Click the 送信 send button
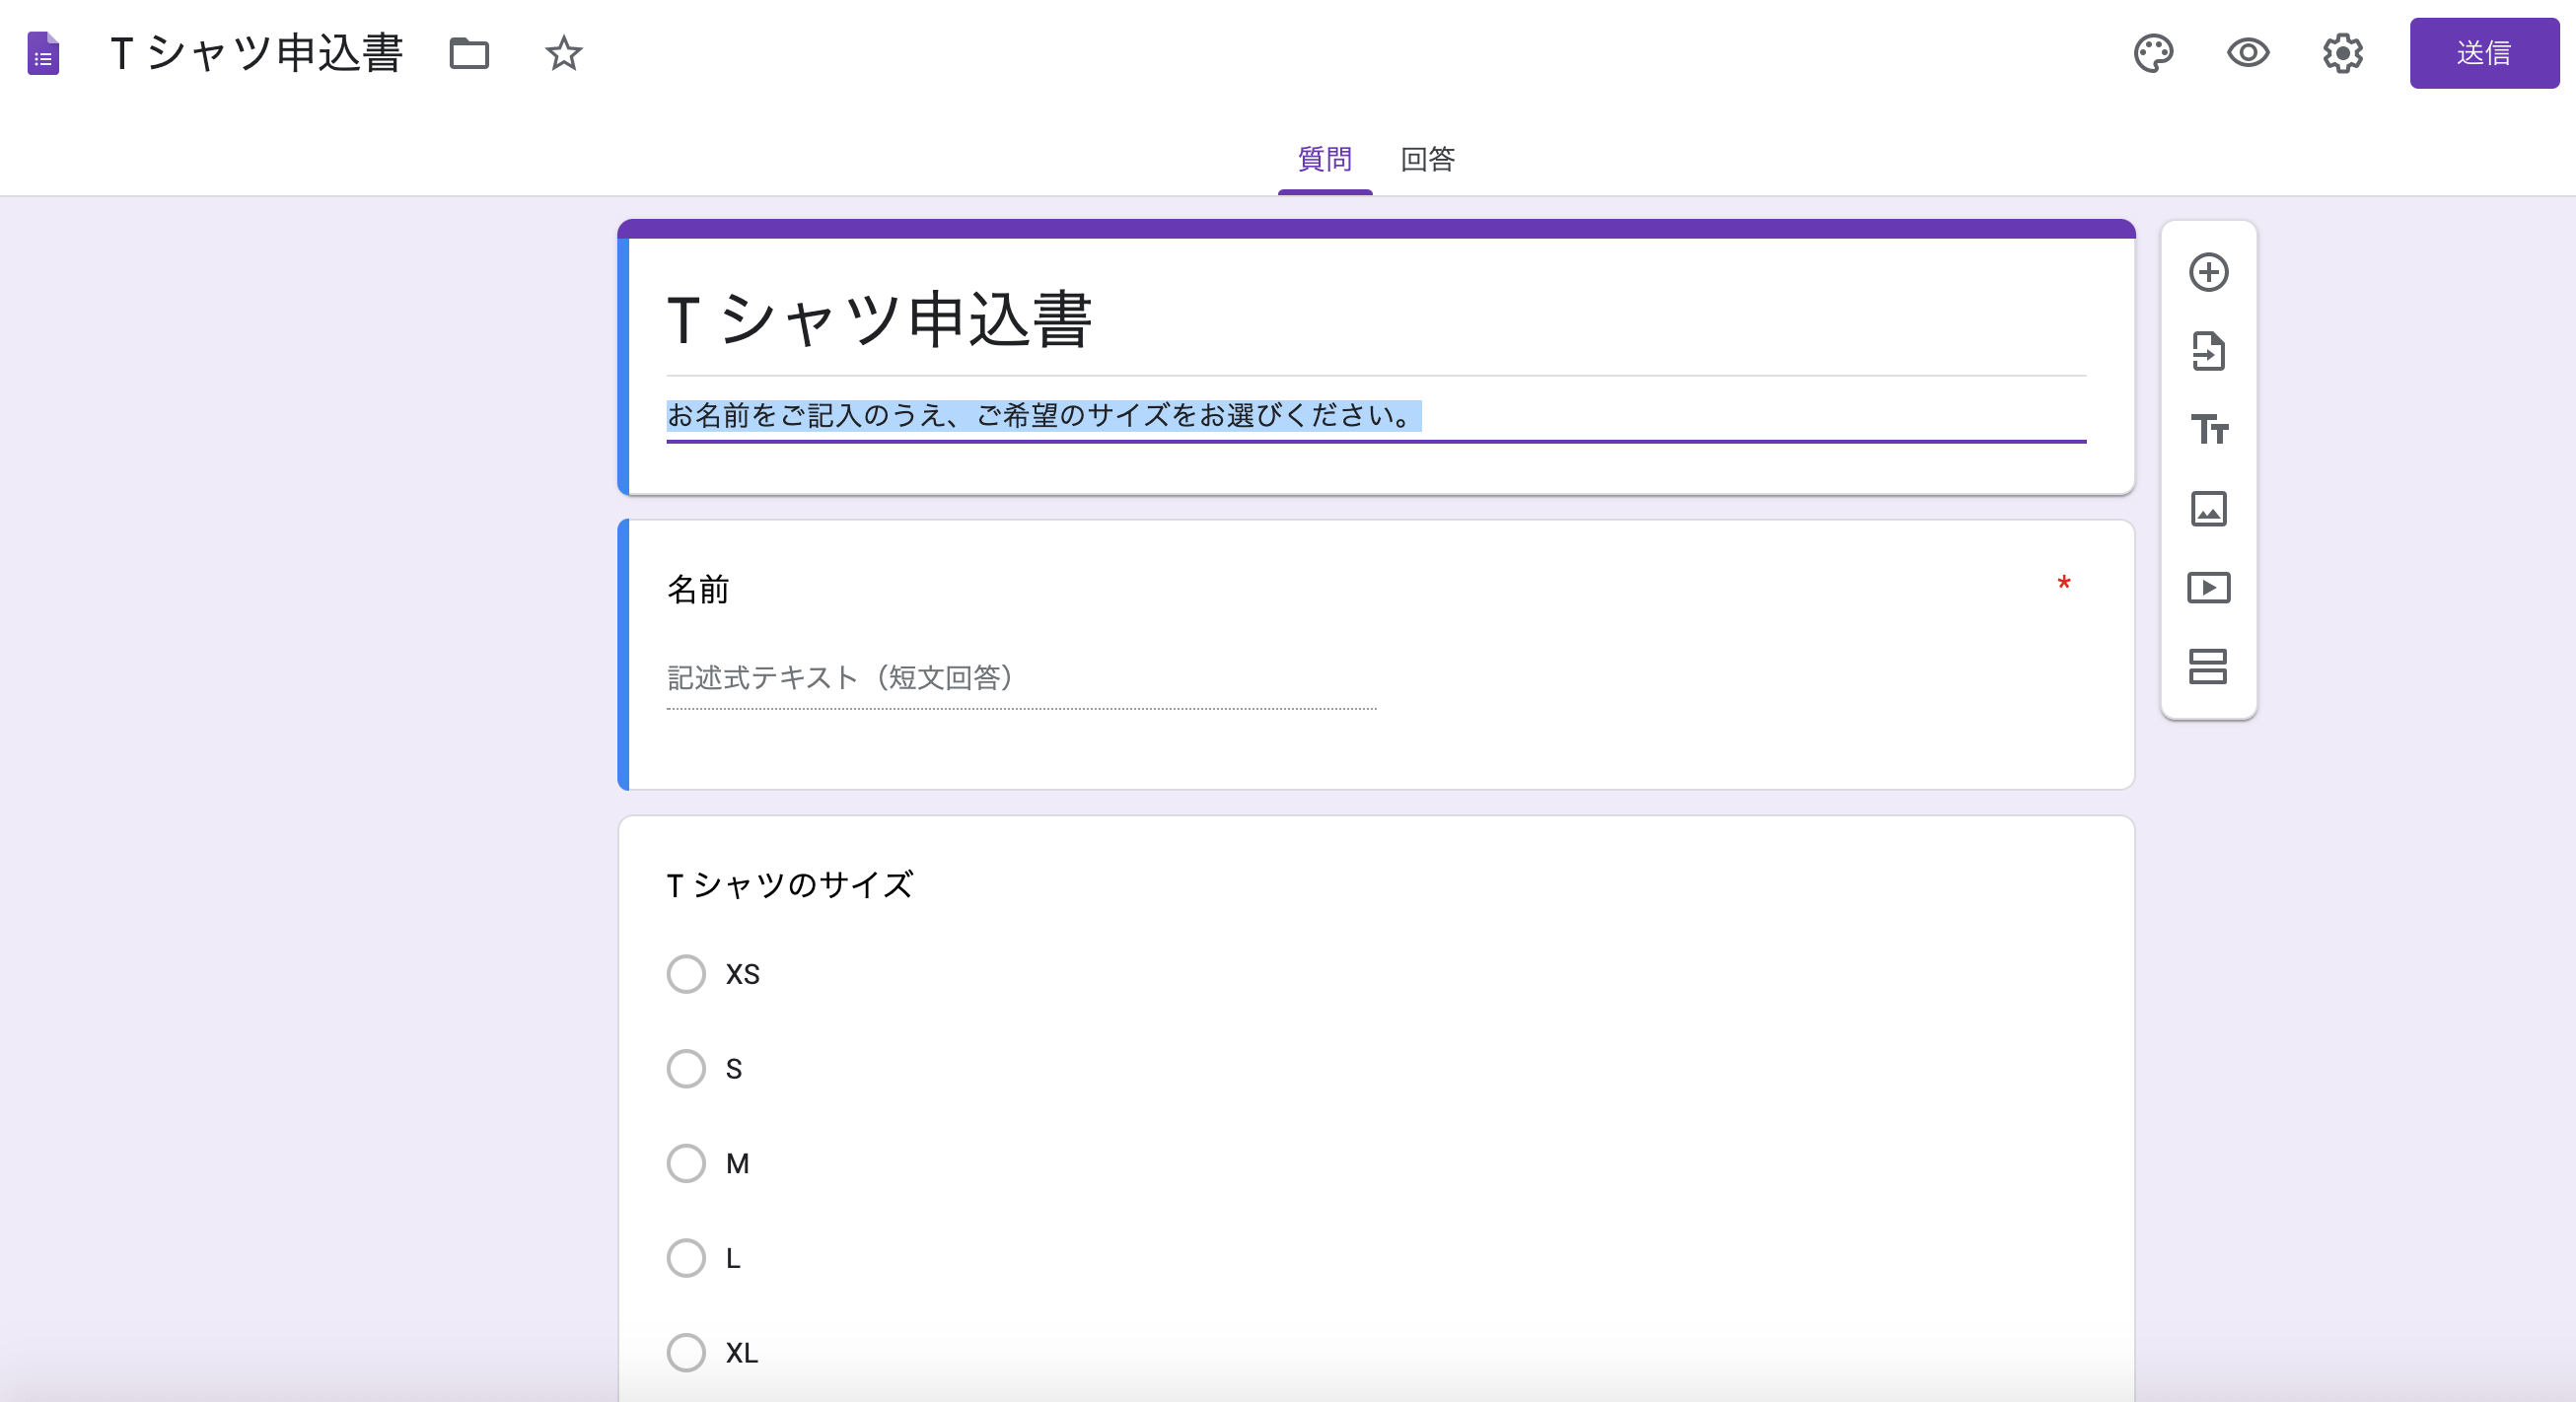This screenshot has height=1402, width=2576. pos(2484,53)
